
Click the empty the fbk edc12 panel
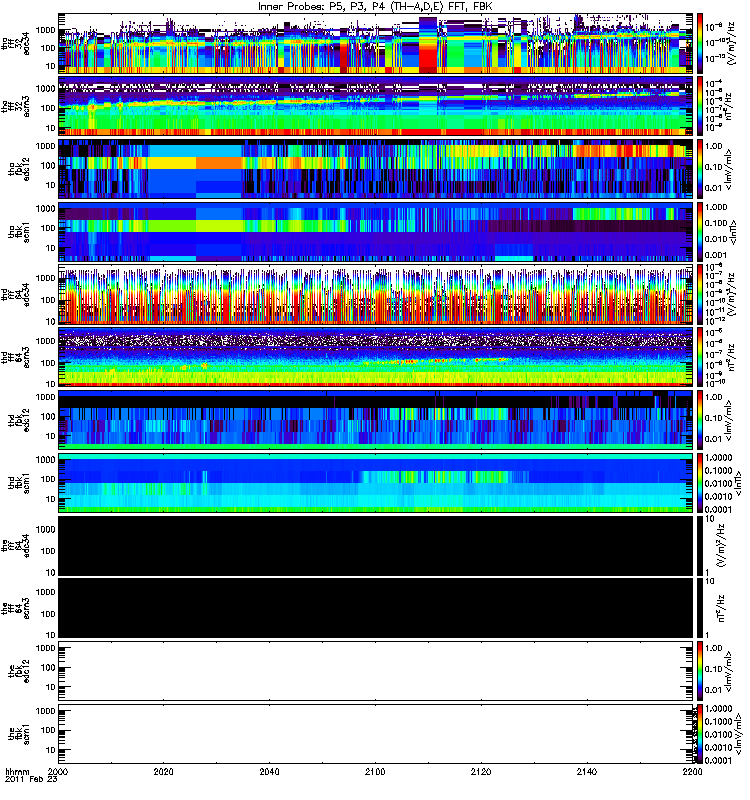376,671
